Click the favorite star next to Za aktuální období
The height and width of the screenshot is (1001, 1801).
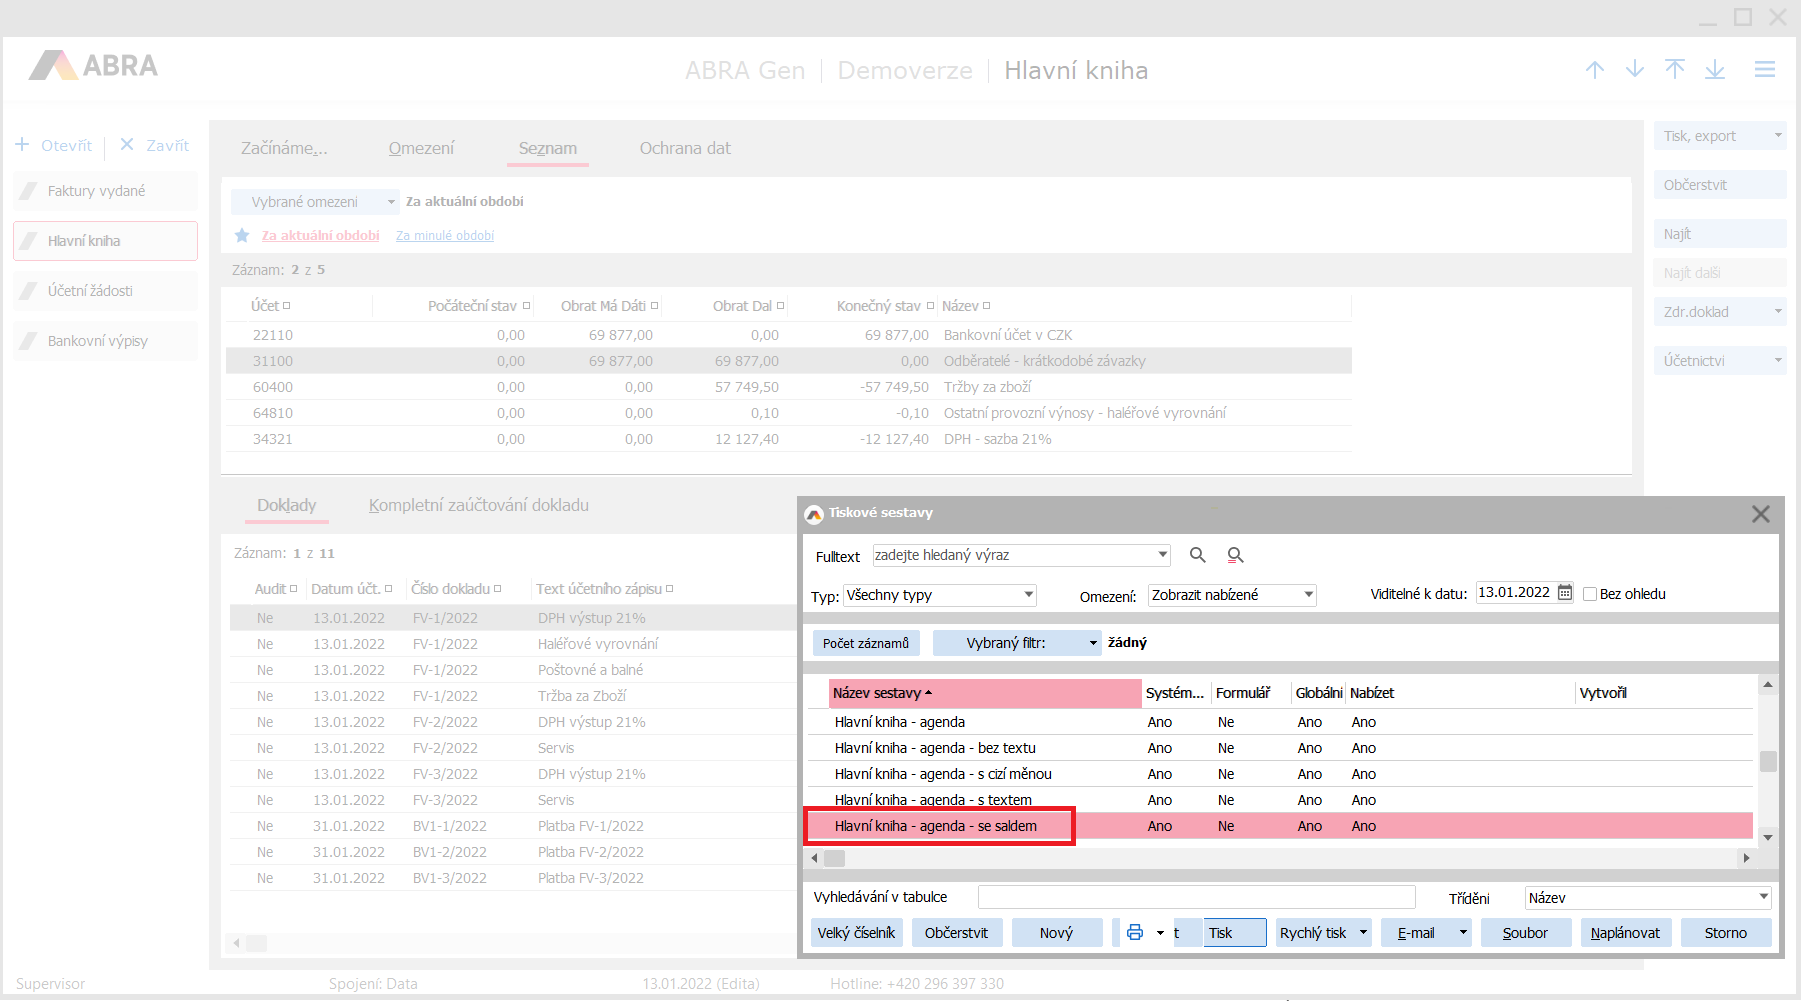242,236
